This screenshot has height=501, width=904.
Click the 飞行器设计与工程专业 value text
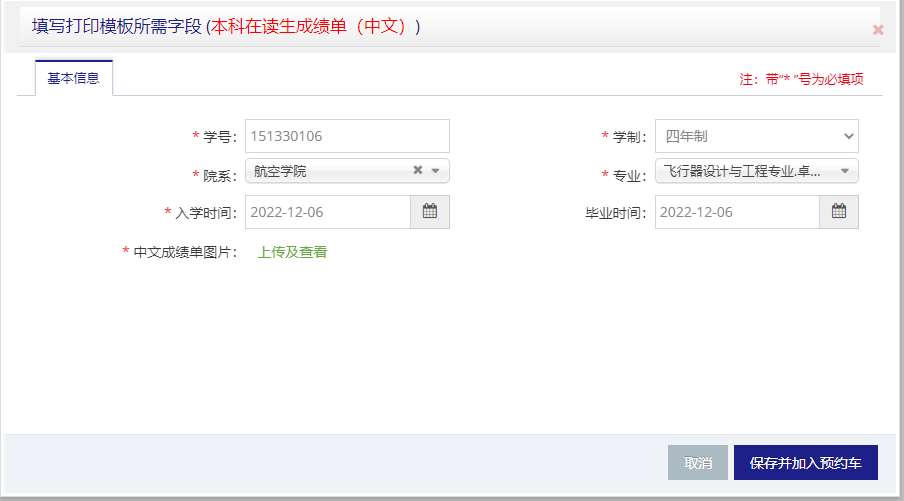pyautogui.click(x=742, y=171)
